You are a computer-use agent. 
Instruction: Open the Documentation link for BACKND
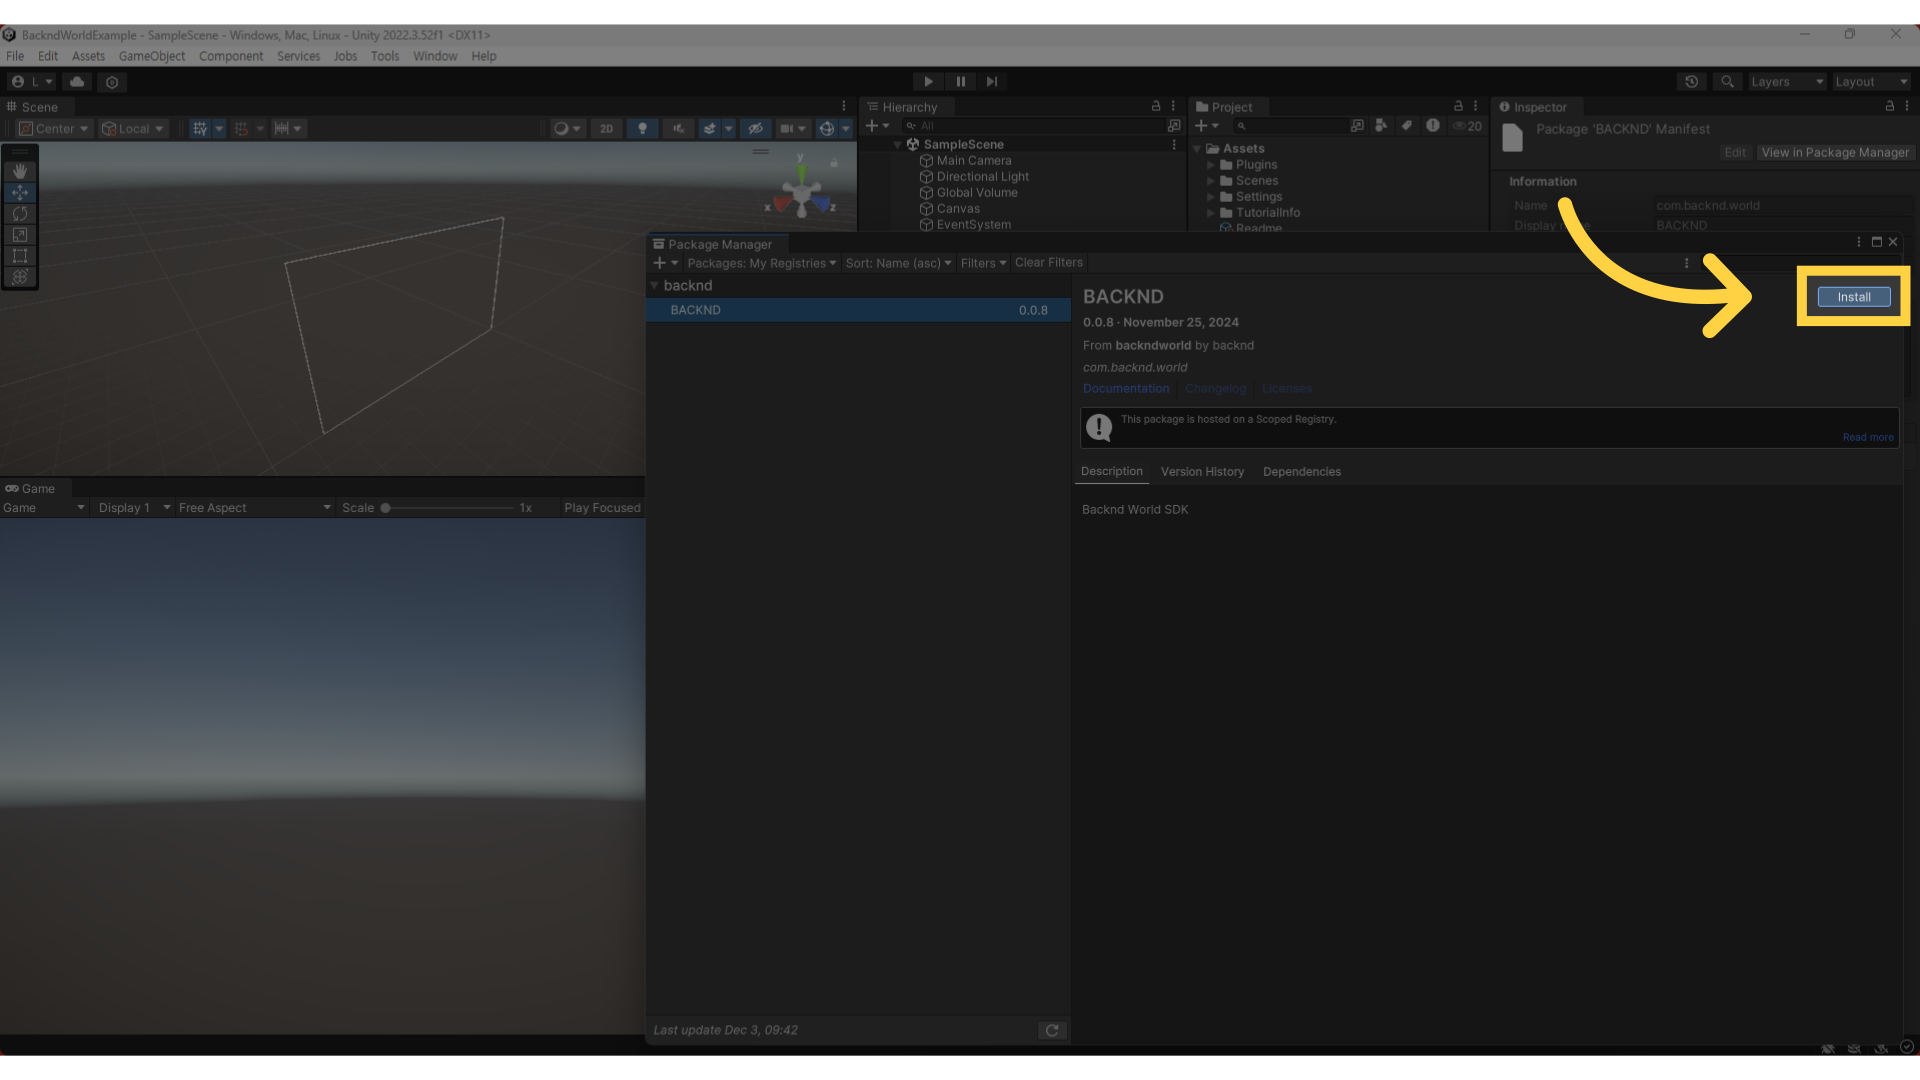[1125, 388]
